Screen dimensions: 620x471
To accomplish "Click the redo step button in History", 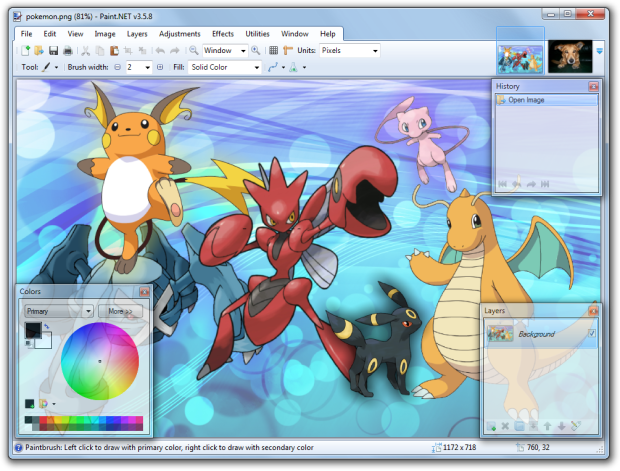I will click(x=531, y=184).
